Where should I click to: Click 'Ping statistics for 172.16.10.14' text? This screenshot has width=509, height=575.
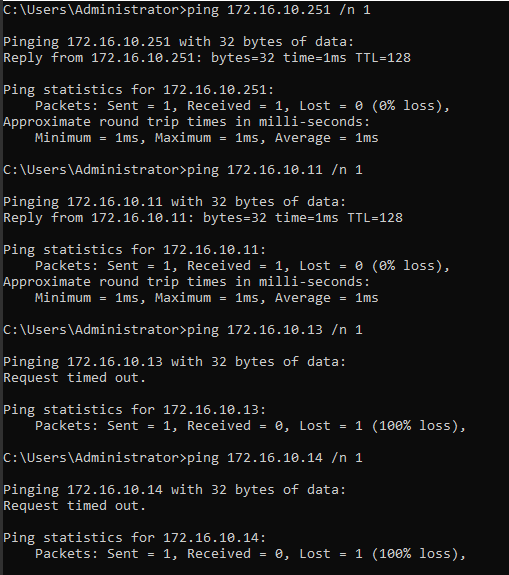pos(135,538)
